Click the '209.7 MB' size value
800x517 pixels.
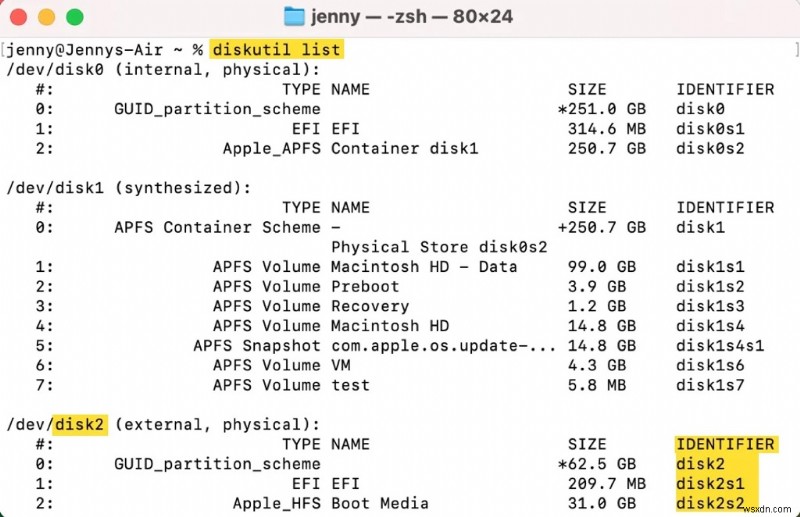tap(607, 483)
